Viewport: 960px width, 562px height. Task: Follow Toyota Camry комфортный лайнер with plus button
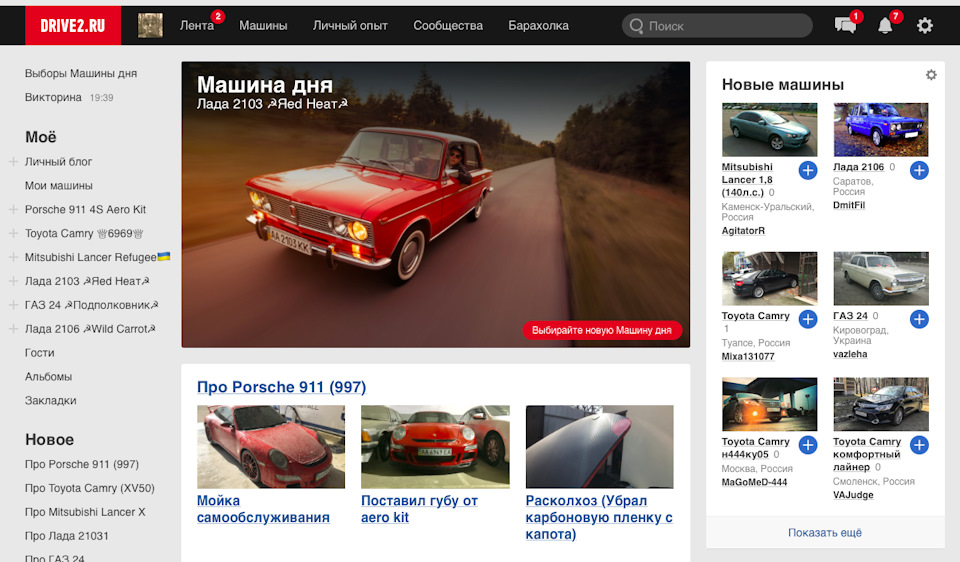(919, 445)
